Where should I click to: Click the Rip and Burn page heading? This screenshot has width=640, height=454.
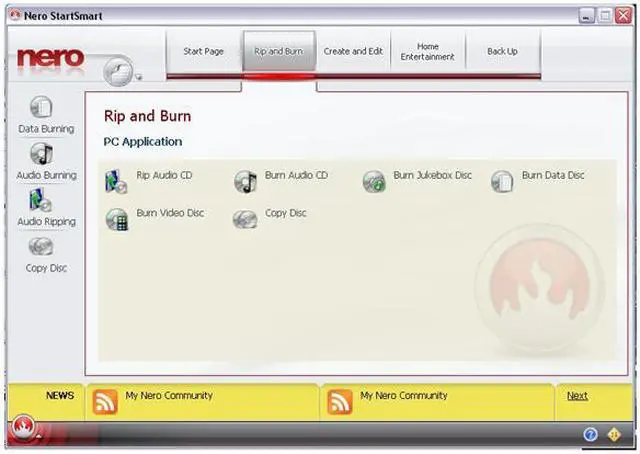[x=147, y=116]
